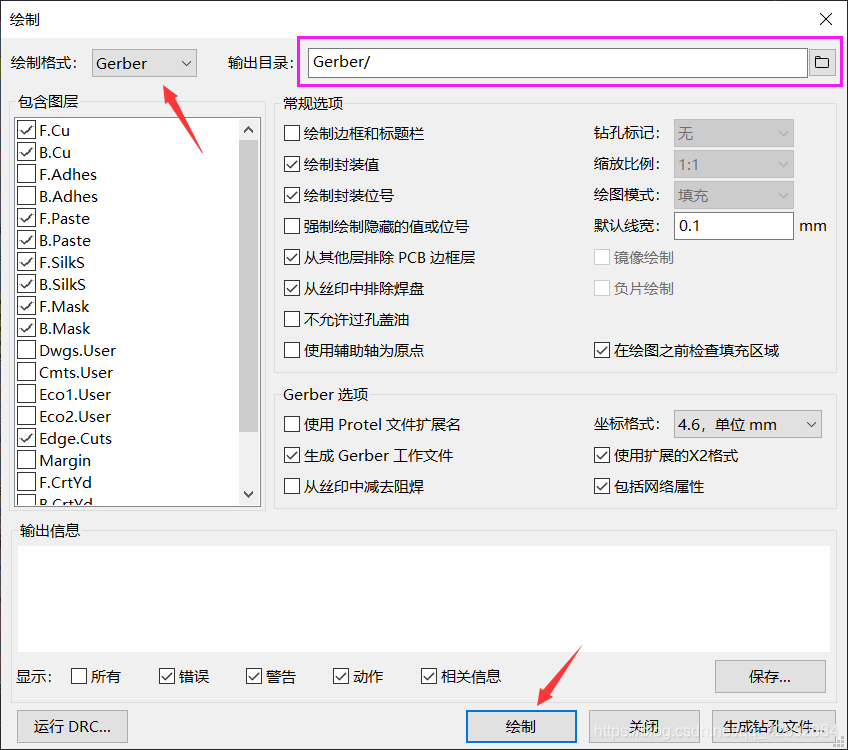Toggle the B.SilkS layer checkbox
This screenshot has height=750, width=848.
(26, 284)
